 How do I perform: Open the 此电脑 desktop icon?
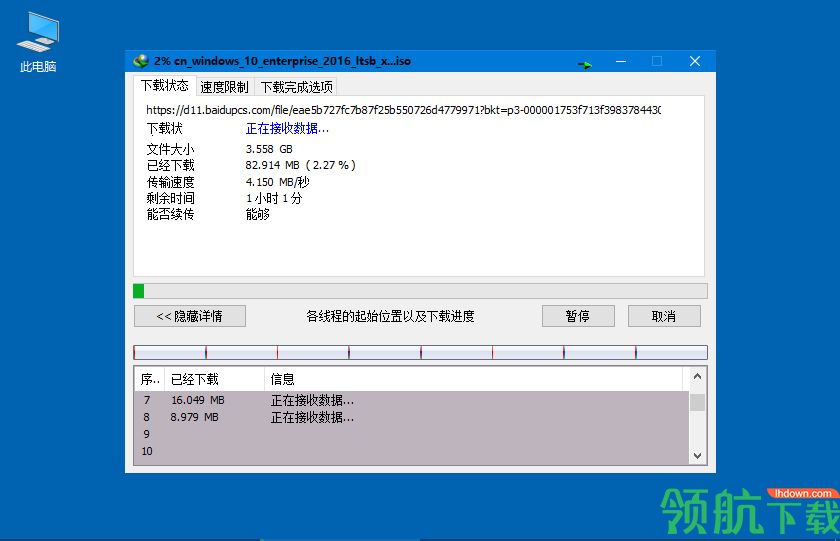38,42
